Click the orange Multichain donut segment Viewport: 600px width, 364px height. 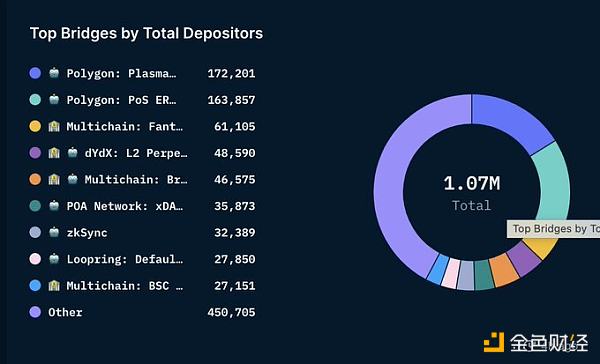504,270
